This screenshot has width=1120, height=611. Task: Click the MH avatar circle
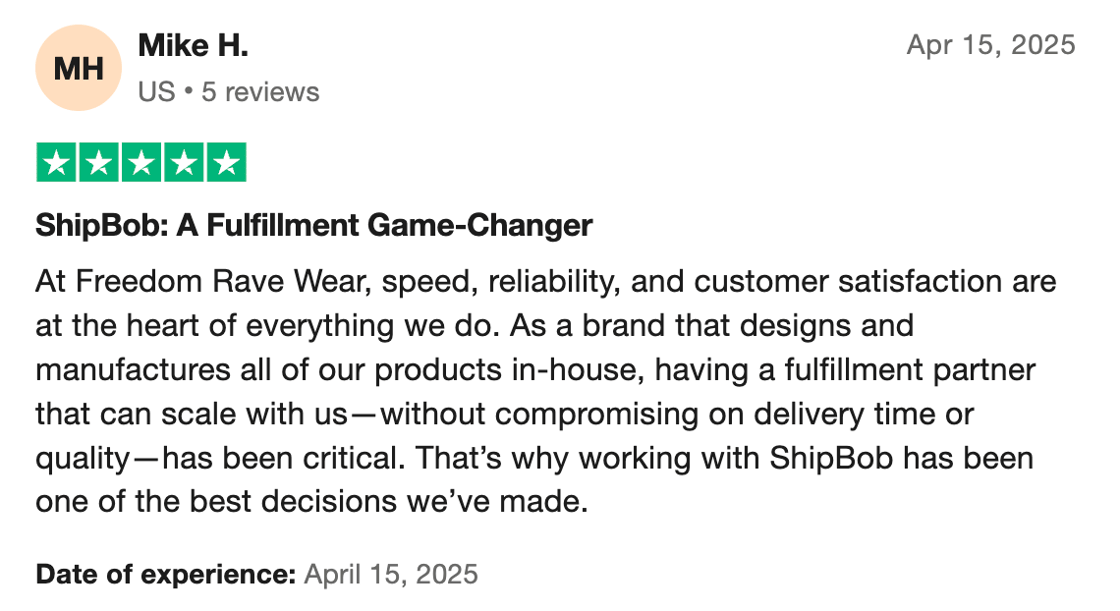click(x=79, y=68)
